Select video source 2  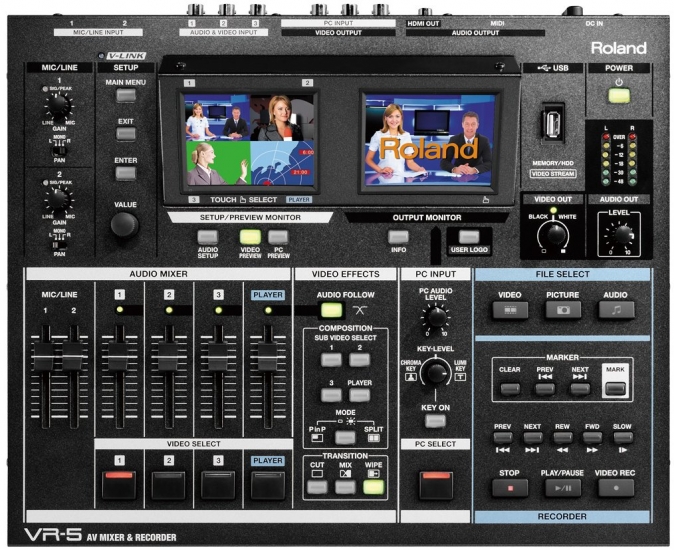pyautogui.click(x=168, y=485)
